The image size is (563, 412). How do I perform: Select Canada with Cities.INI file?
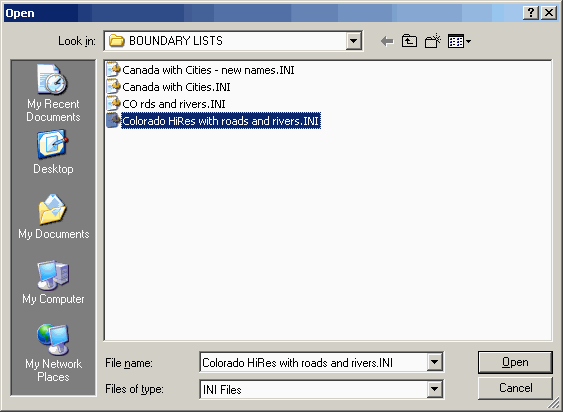(x=168, y=87)
